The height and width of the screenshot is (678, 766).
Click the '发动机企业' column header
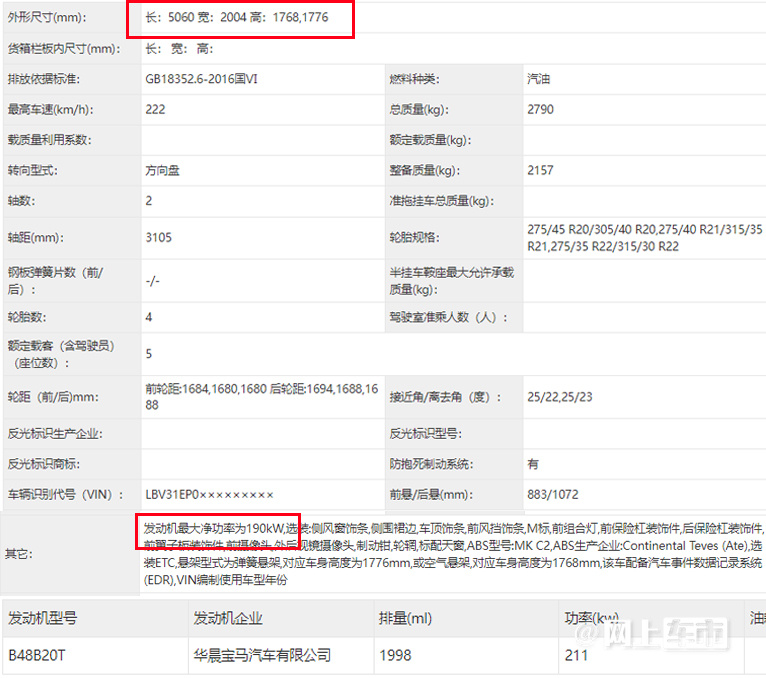[x=228, y=618]
